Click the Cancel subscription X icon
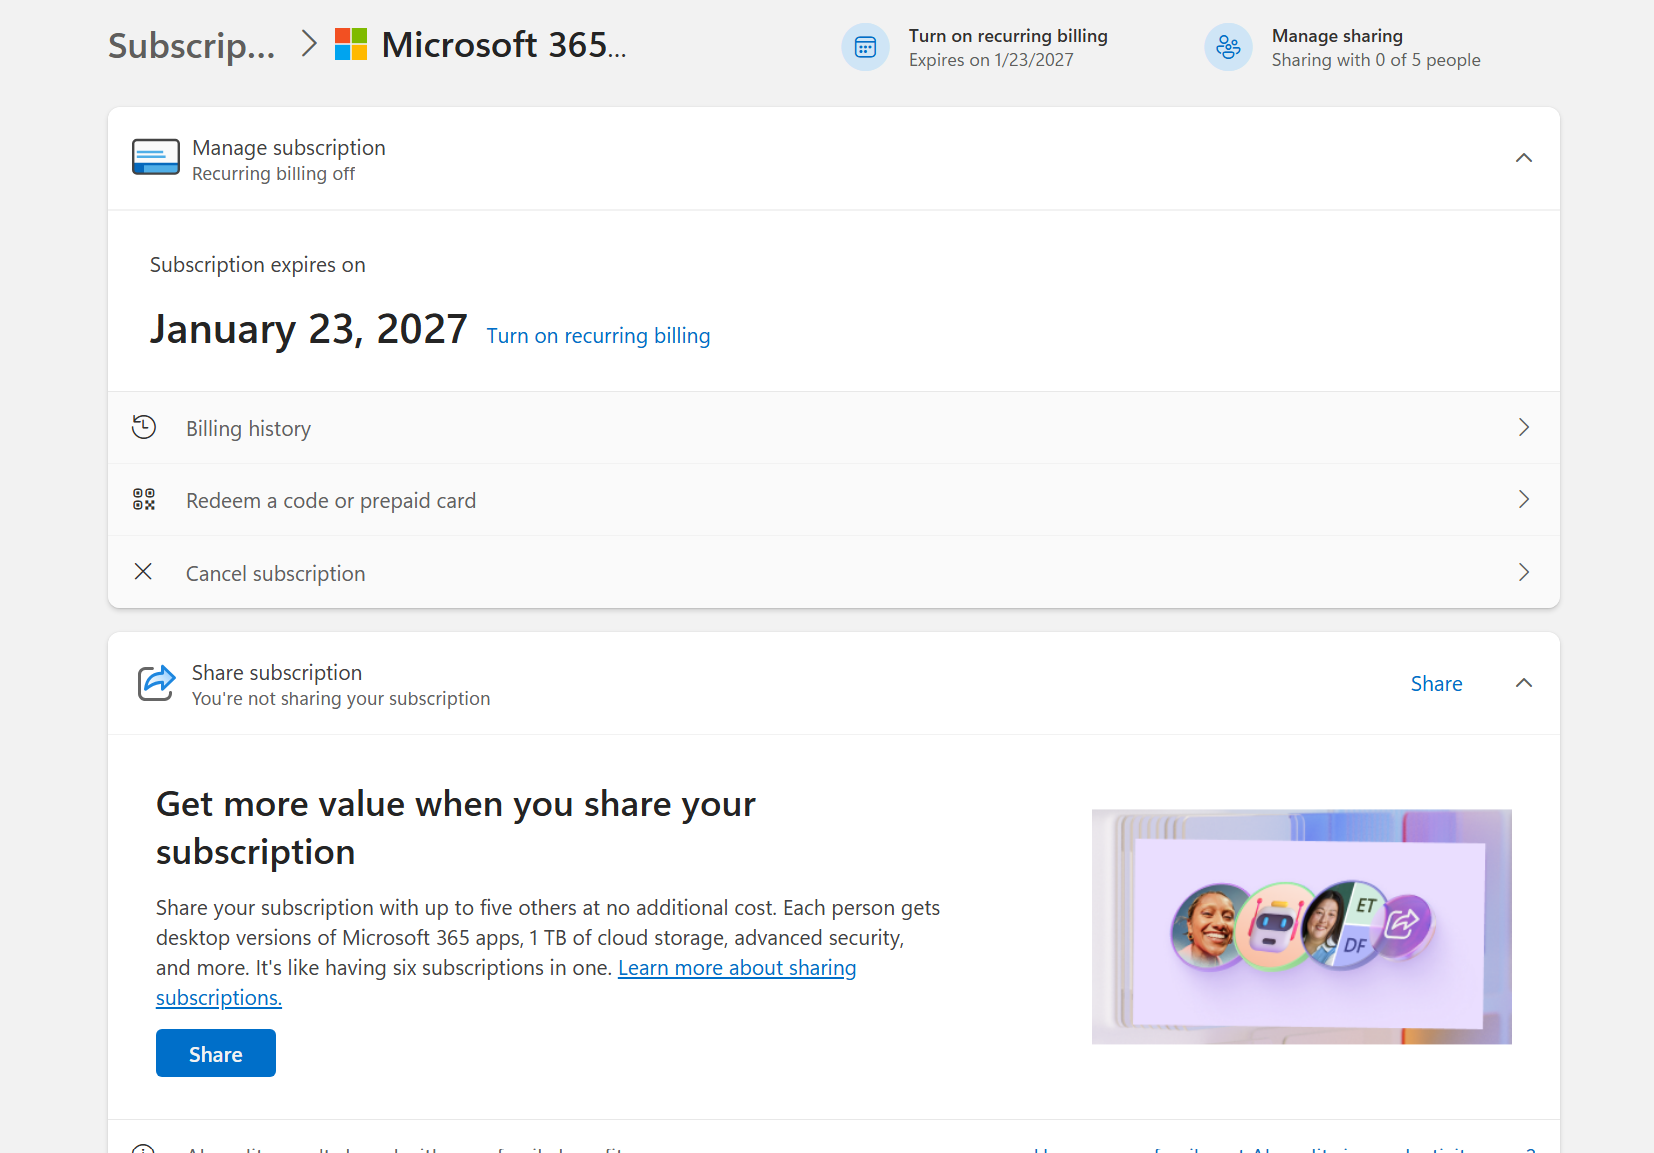 [x=144, y=572]
